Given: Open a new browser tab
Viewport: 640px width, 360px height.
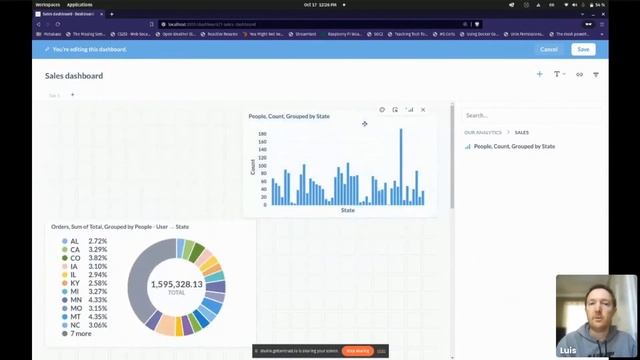Looking at the screenshot, I should [112, 14].
